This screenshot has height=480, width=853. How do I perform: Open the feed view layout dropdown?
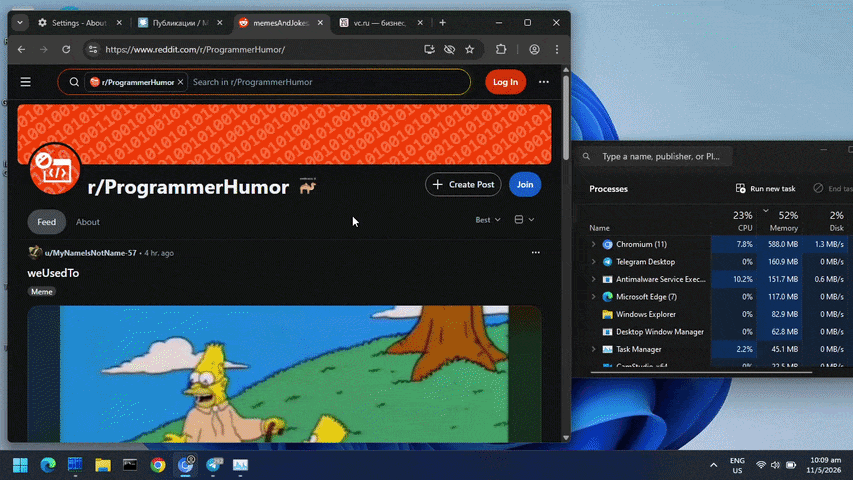click(x=524, y=220)
